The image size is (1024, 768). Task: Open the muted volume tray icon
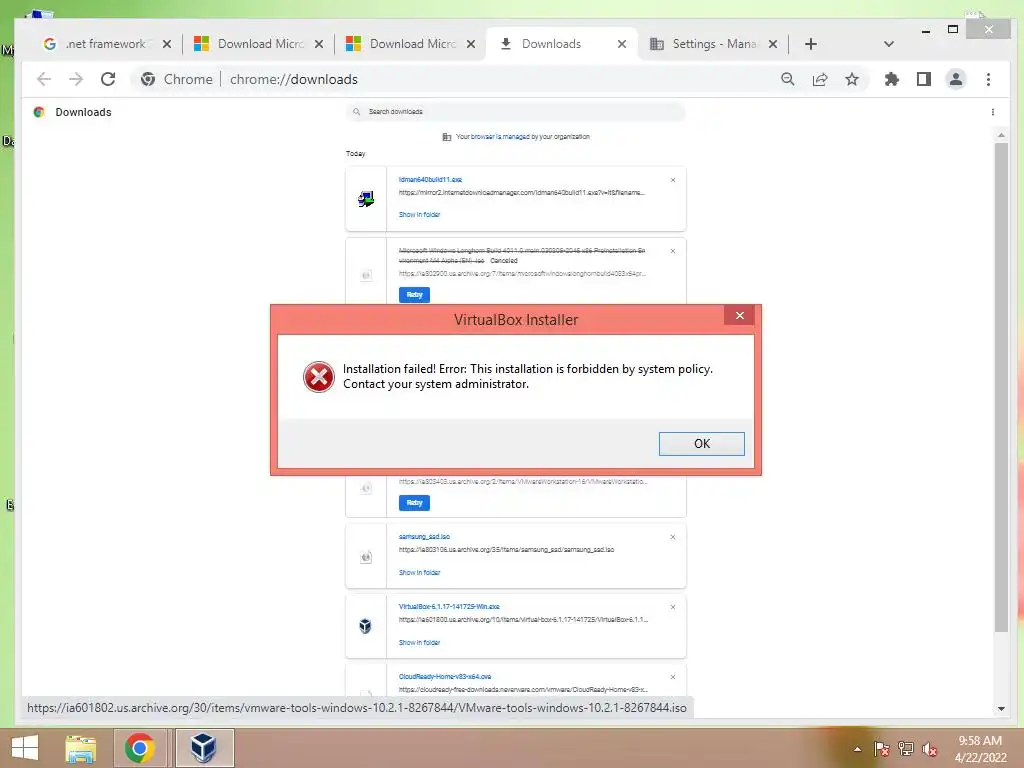[929, 749]
